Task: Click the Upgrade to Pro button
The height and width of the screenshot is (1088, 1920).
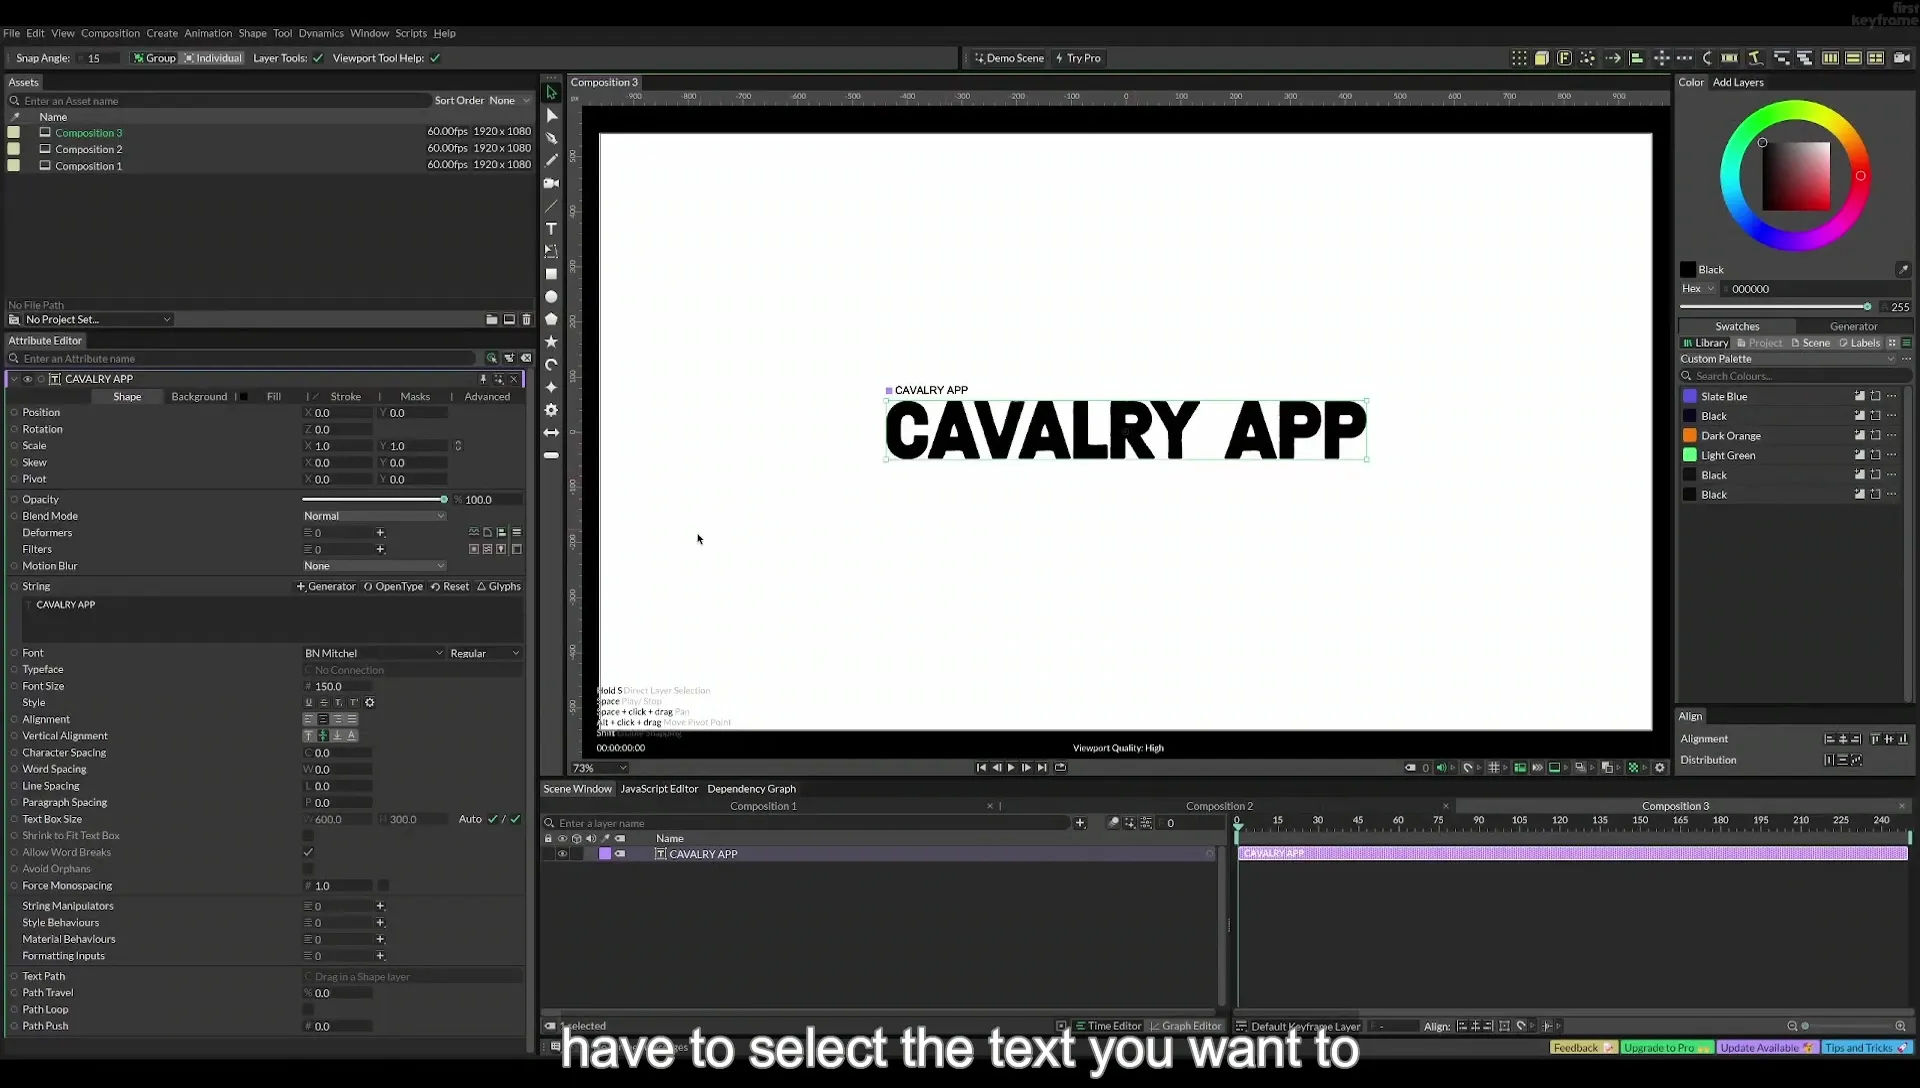Action: click(1666, 1048)
